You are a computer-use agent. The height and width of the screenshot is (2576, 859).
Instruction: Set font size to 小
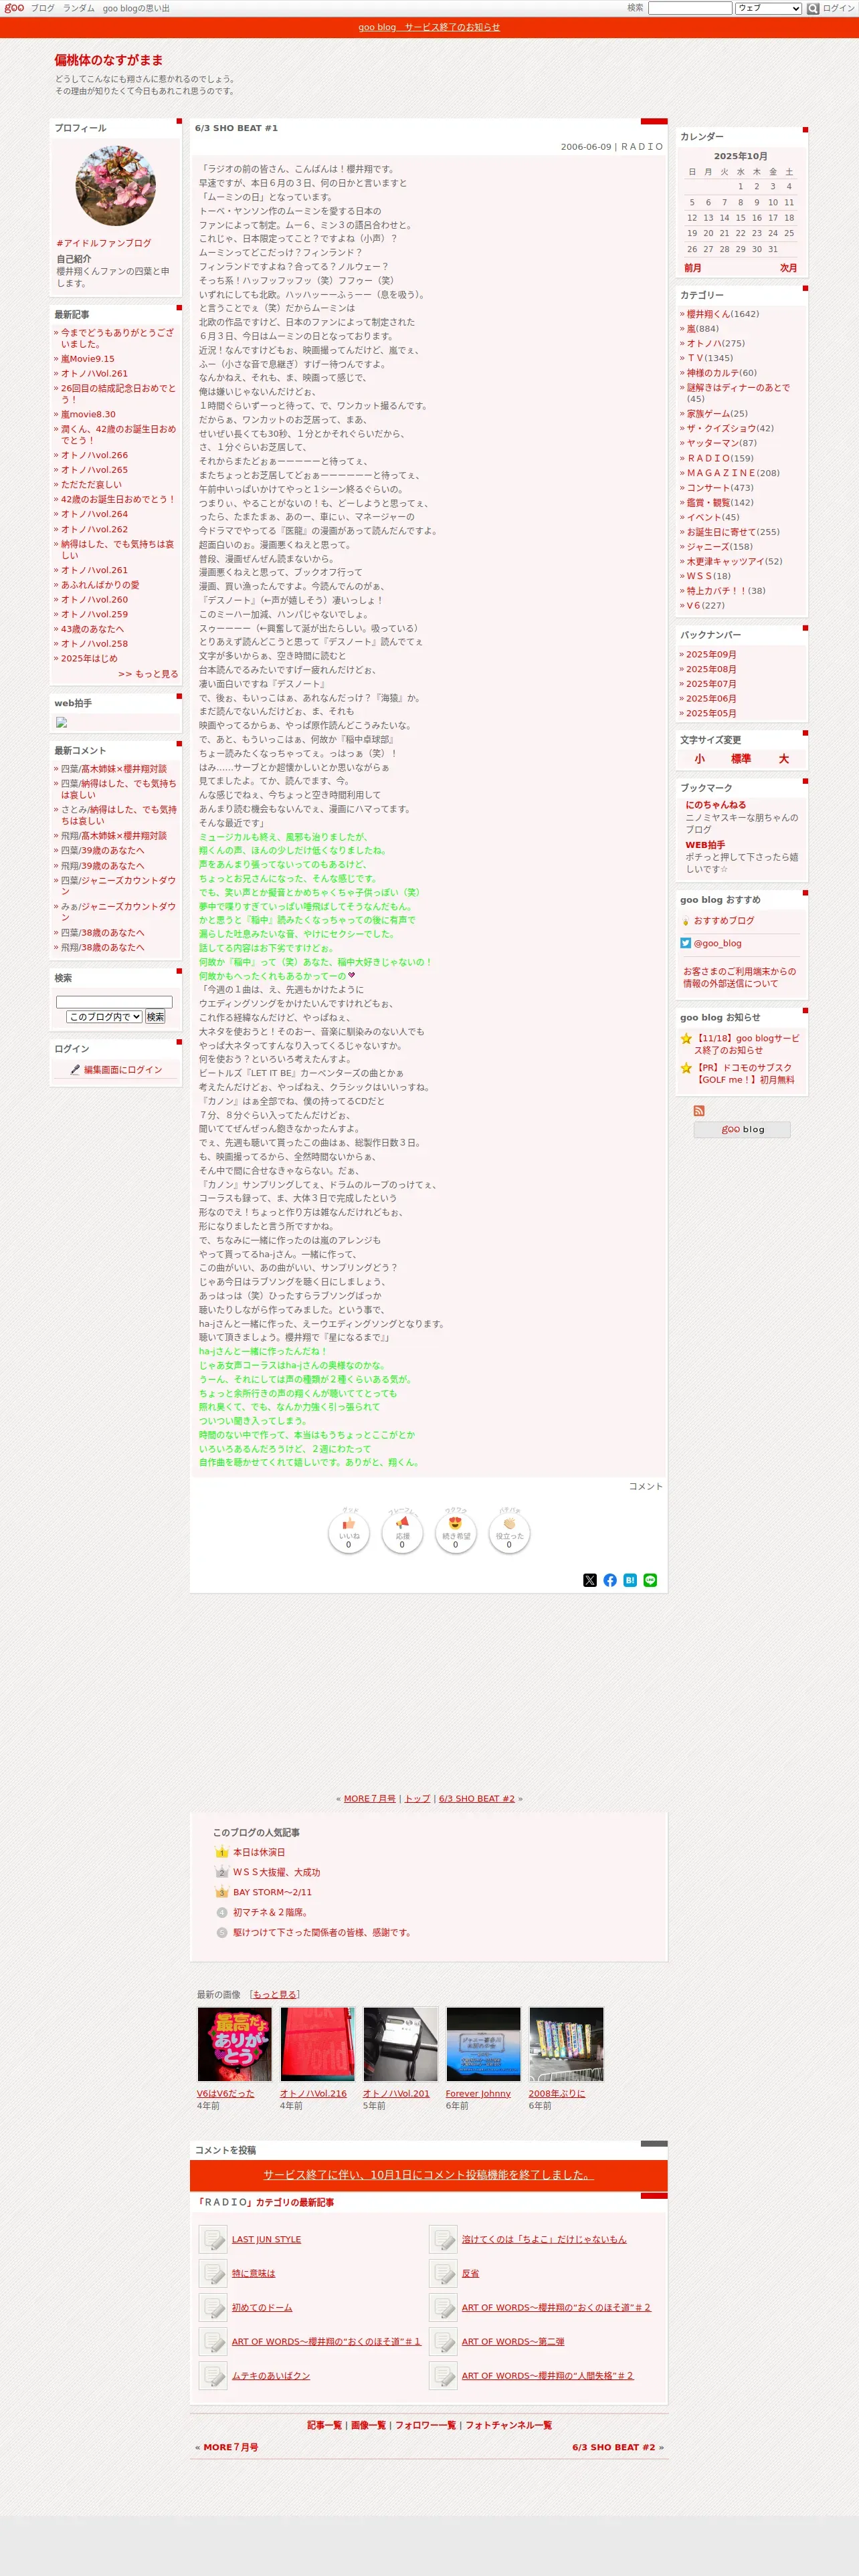click(x=699, y=759)
